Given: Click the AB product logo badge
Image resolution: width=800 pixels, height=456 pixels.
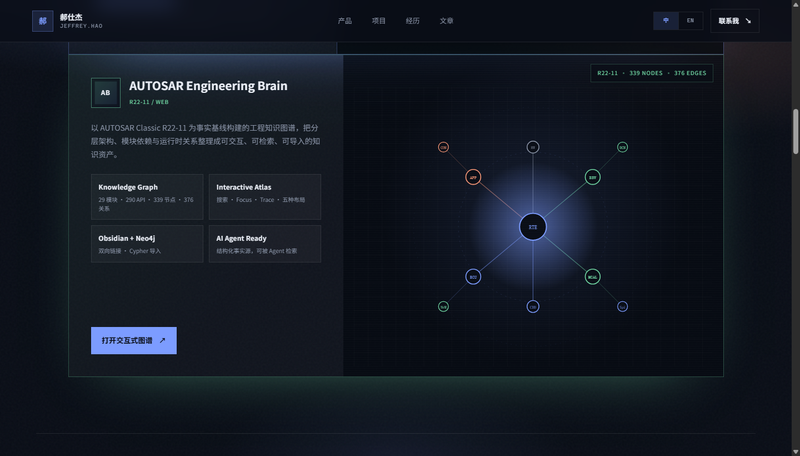Looking at the screenshot, I should tap(106, 93).
